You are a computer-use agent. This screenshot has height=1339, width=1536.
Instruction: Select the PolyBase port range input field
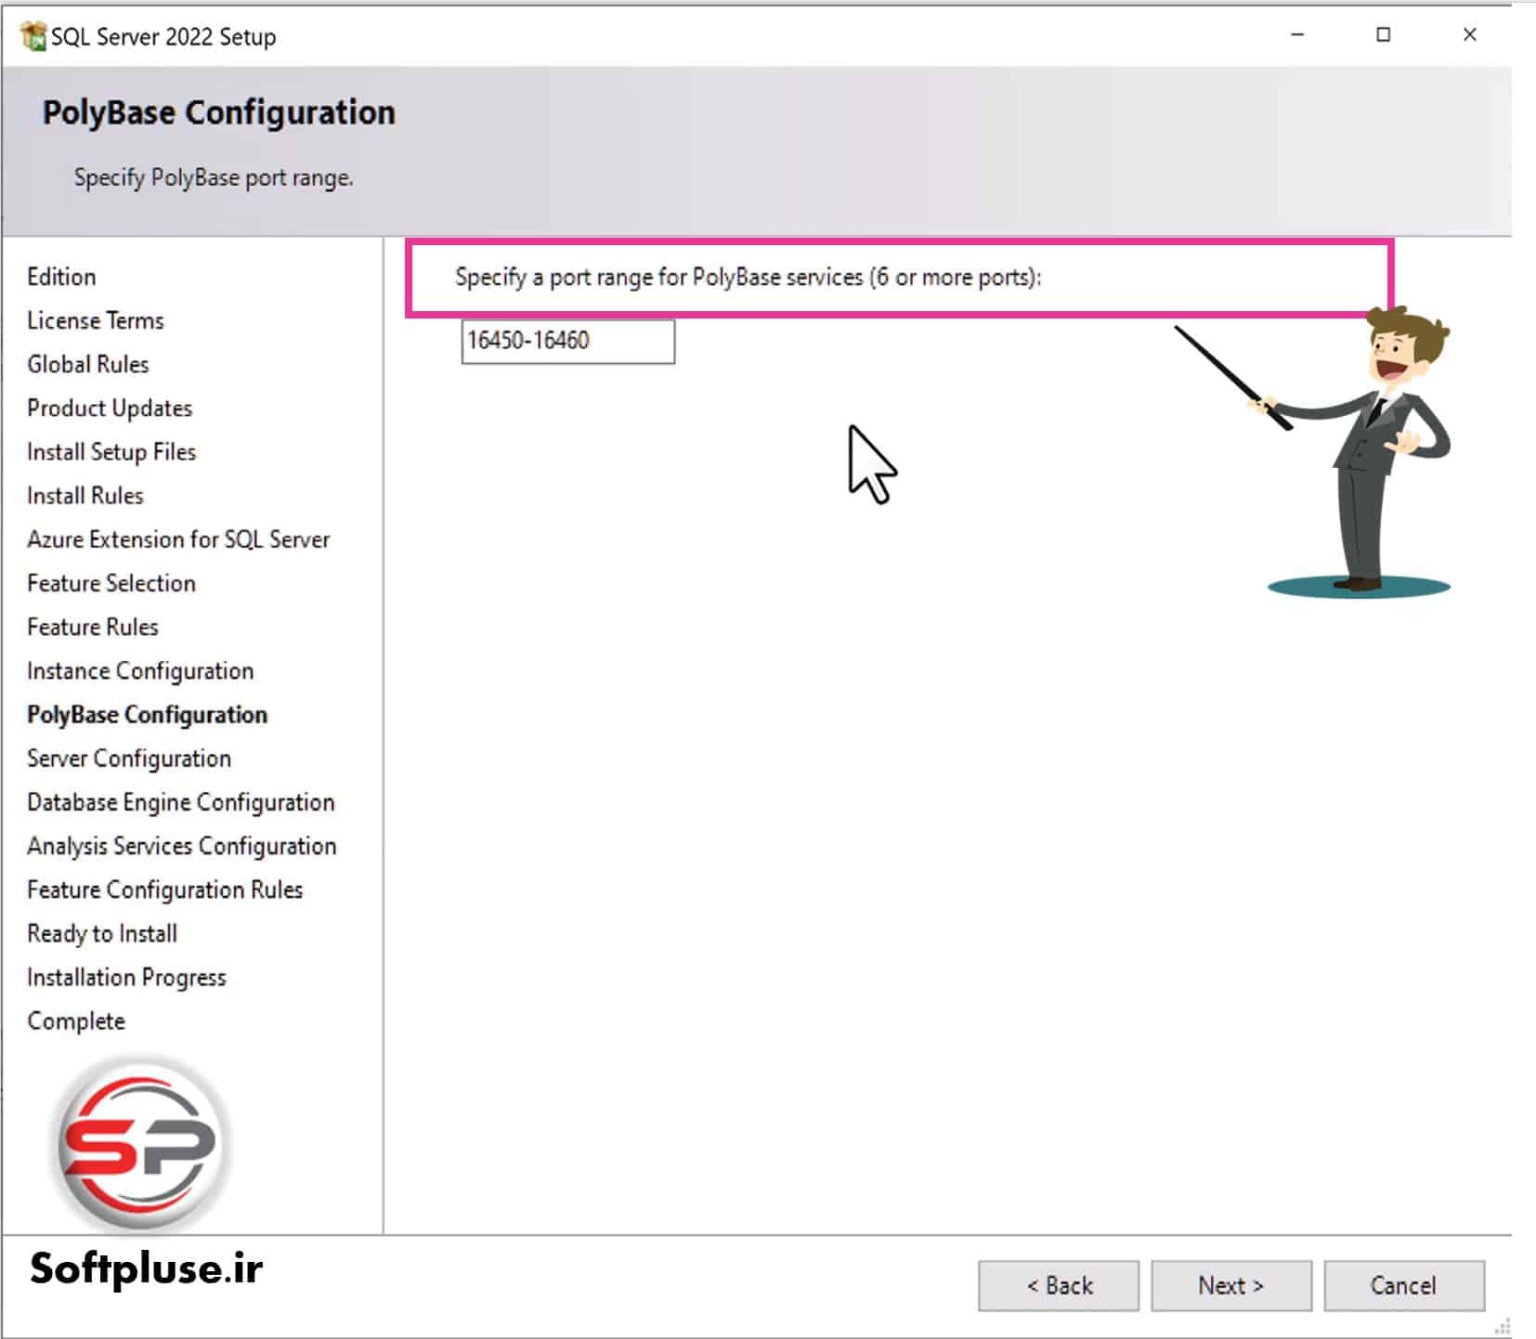click(x=566, y=341)
